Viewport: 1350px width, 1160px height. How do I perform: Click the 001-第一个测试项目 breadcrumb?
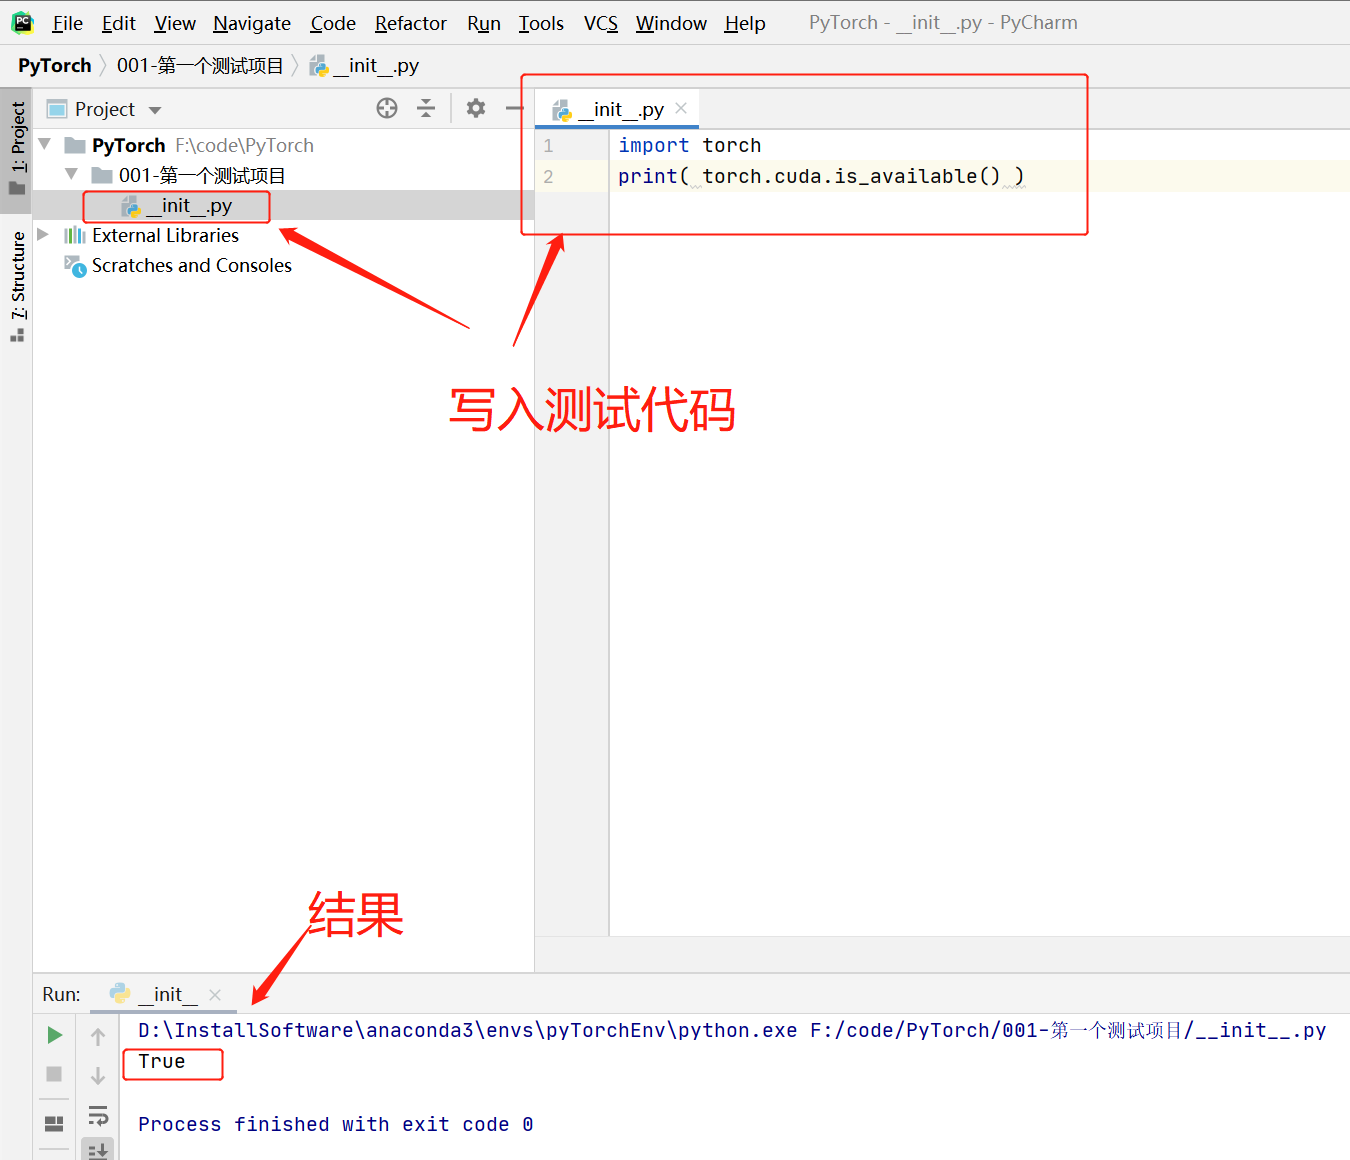click(x=200, y=65)
